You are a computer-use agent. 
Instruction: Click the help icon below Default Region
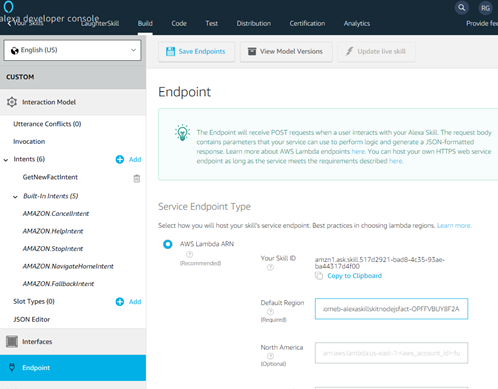point(270,312)
